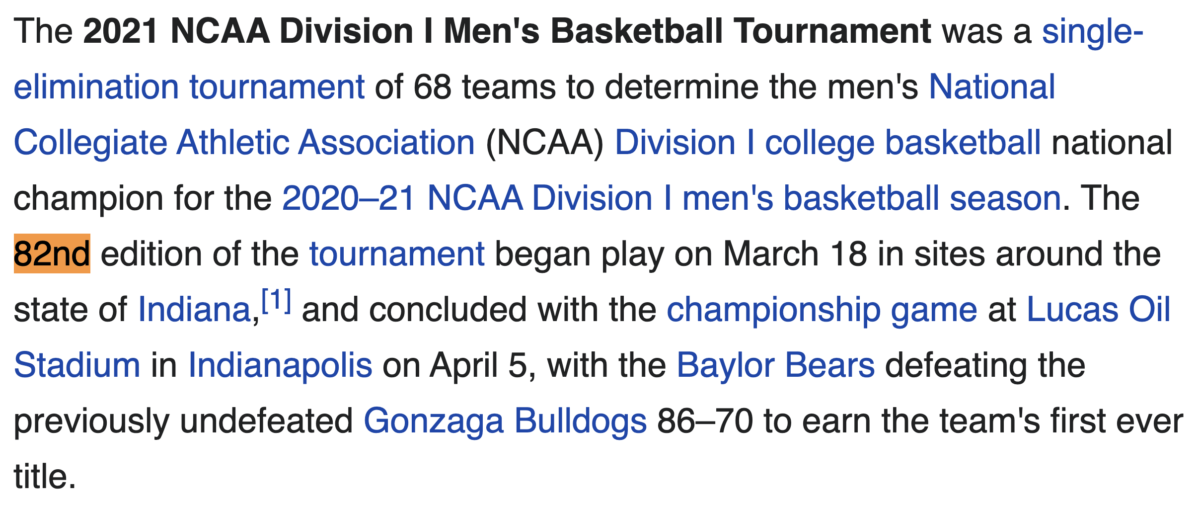Open the championship game link
Viewport: 1200px width, 505px height.
pos(822,310)
